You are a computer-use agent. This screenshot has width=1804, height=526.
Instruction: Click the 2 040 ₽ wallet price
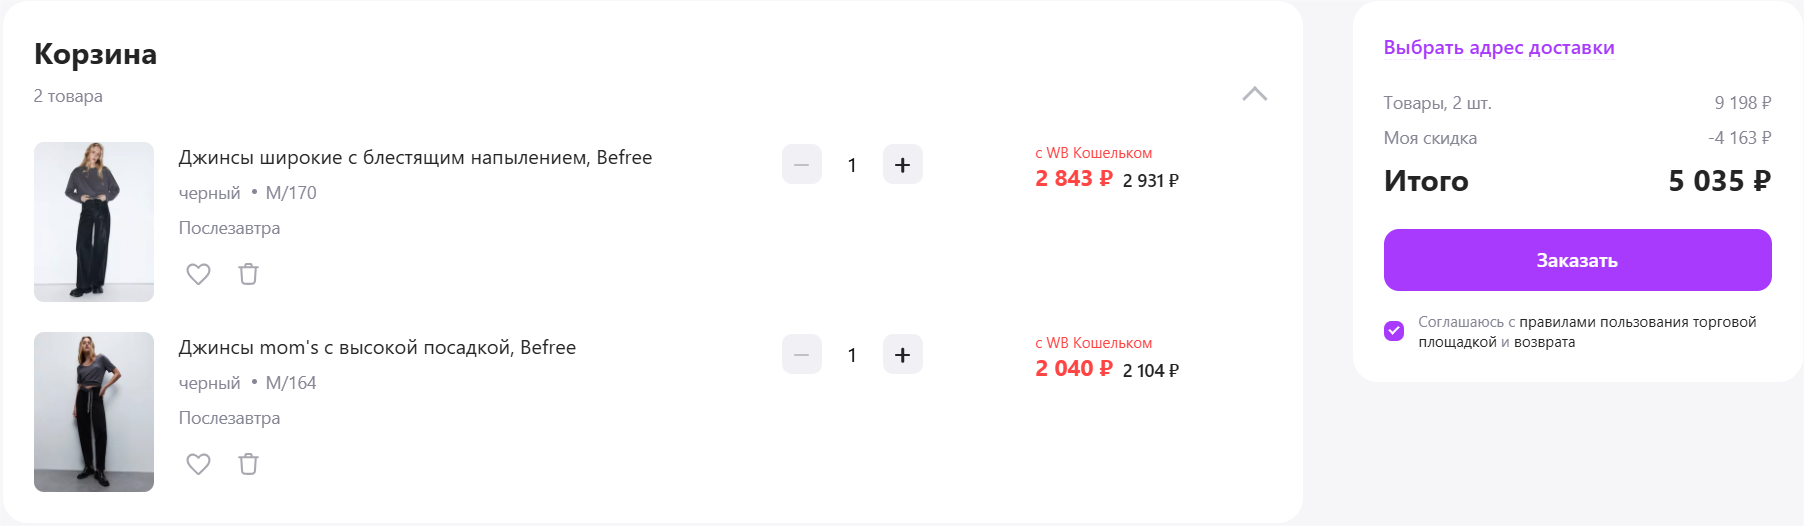pos(1073,369)
